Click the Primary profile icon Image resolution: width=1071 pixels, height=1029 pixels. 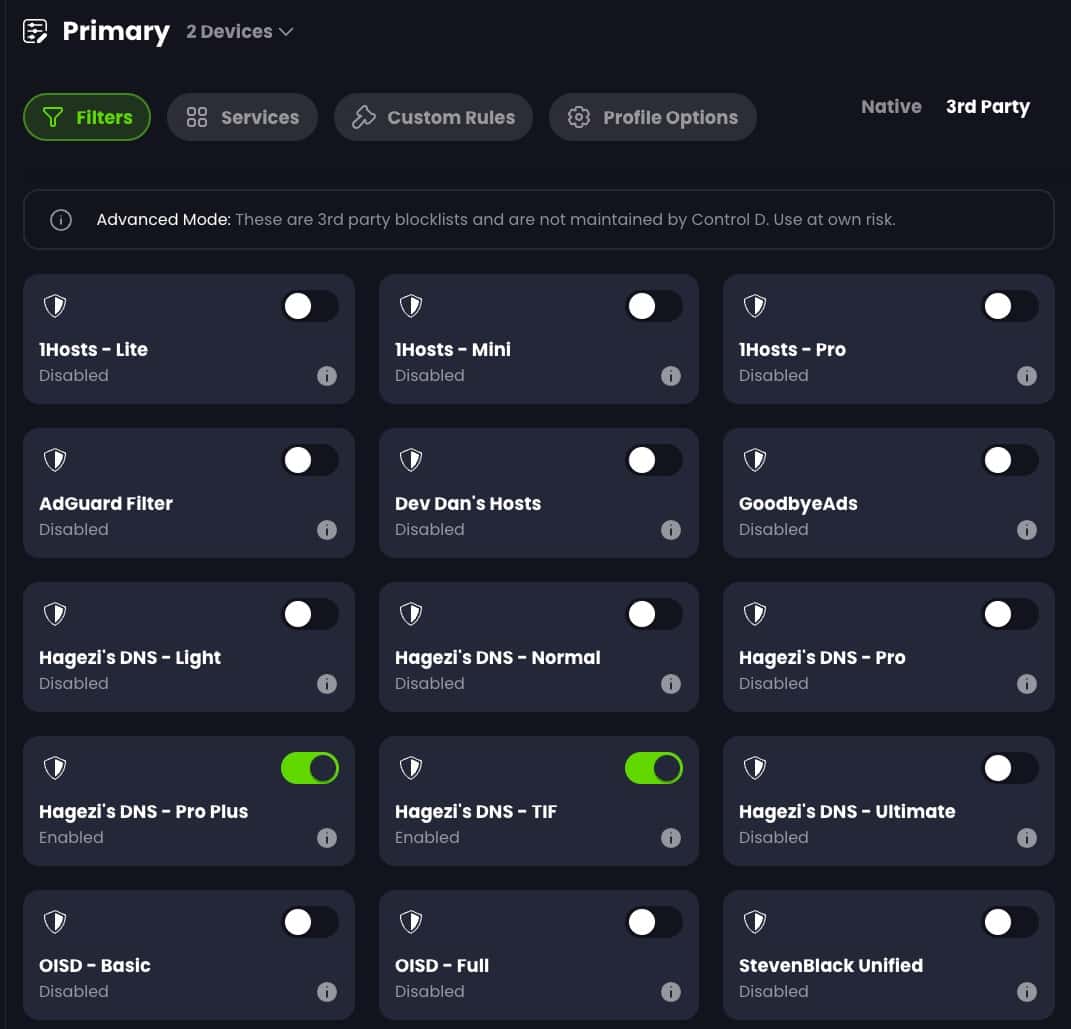[x=35, y=31]
